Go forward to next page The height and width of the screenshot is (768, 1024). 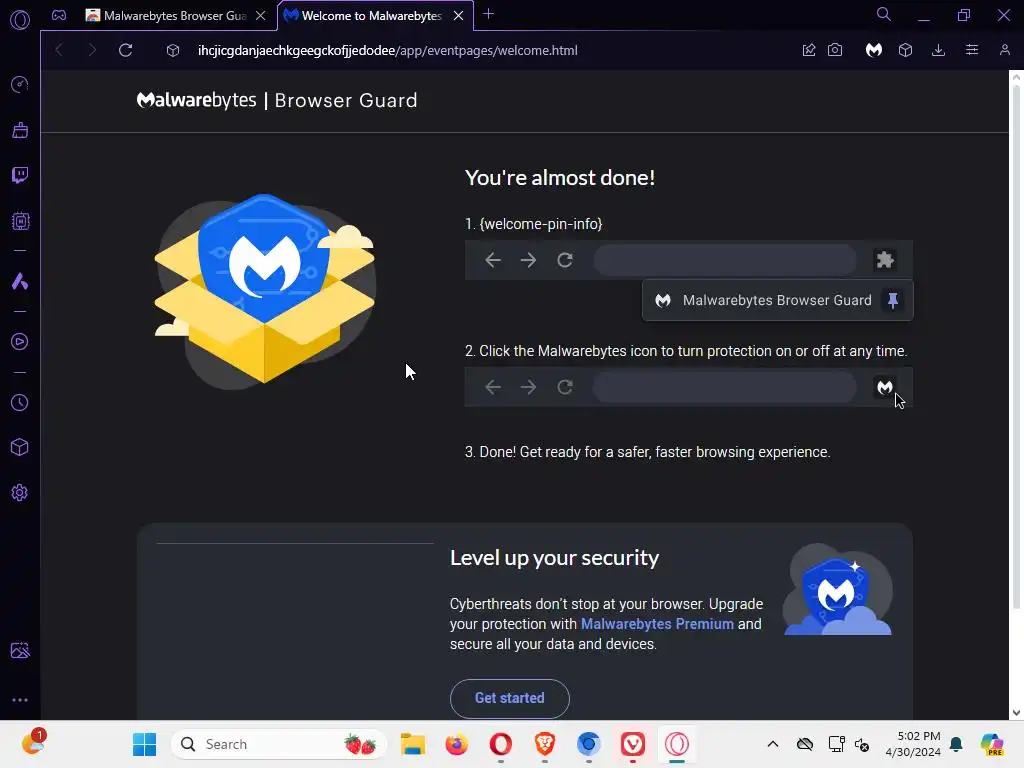92,50
